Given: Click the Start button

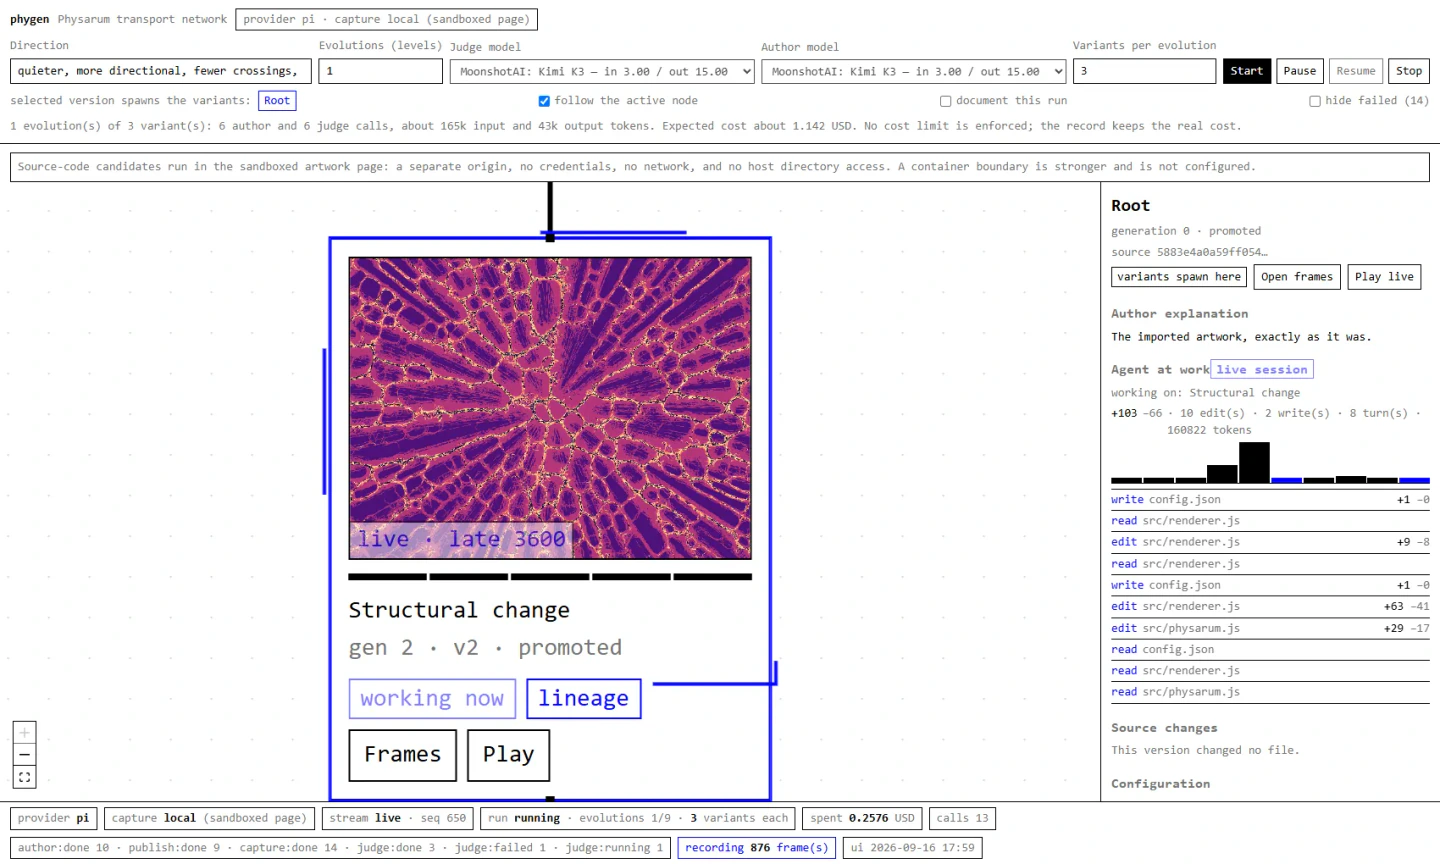Looking at the screenshot, I should (x=1247, y=71).
